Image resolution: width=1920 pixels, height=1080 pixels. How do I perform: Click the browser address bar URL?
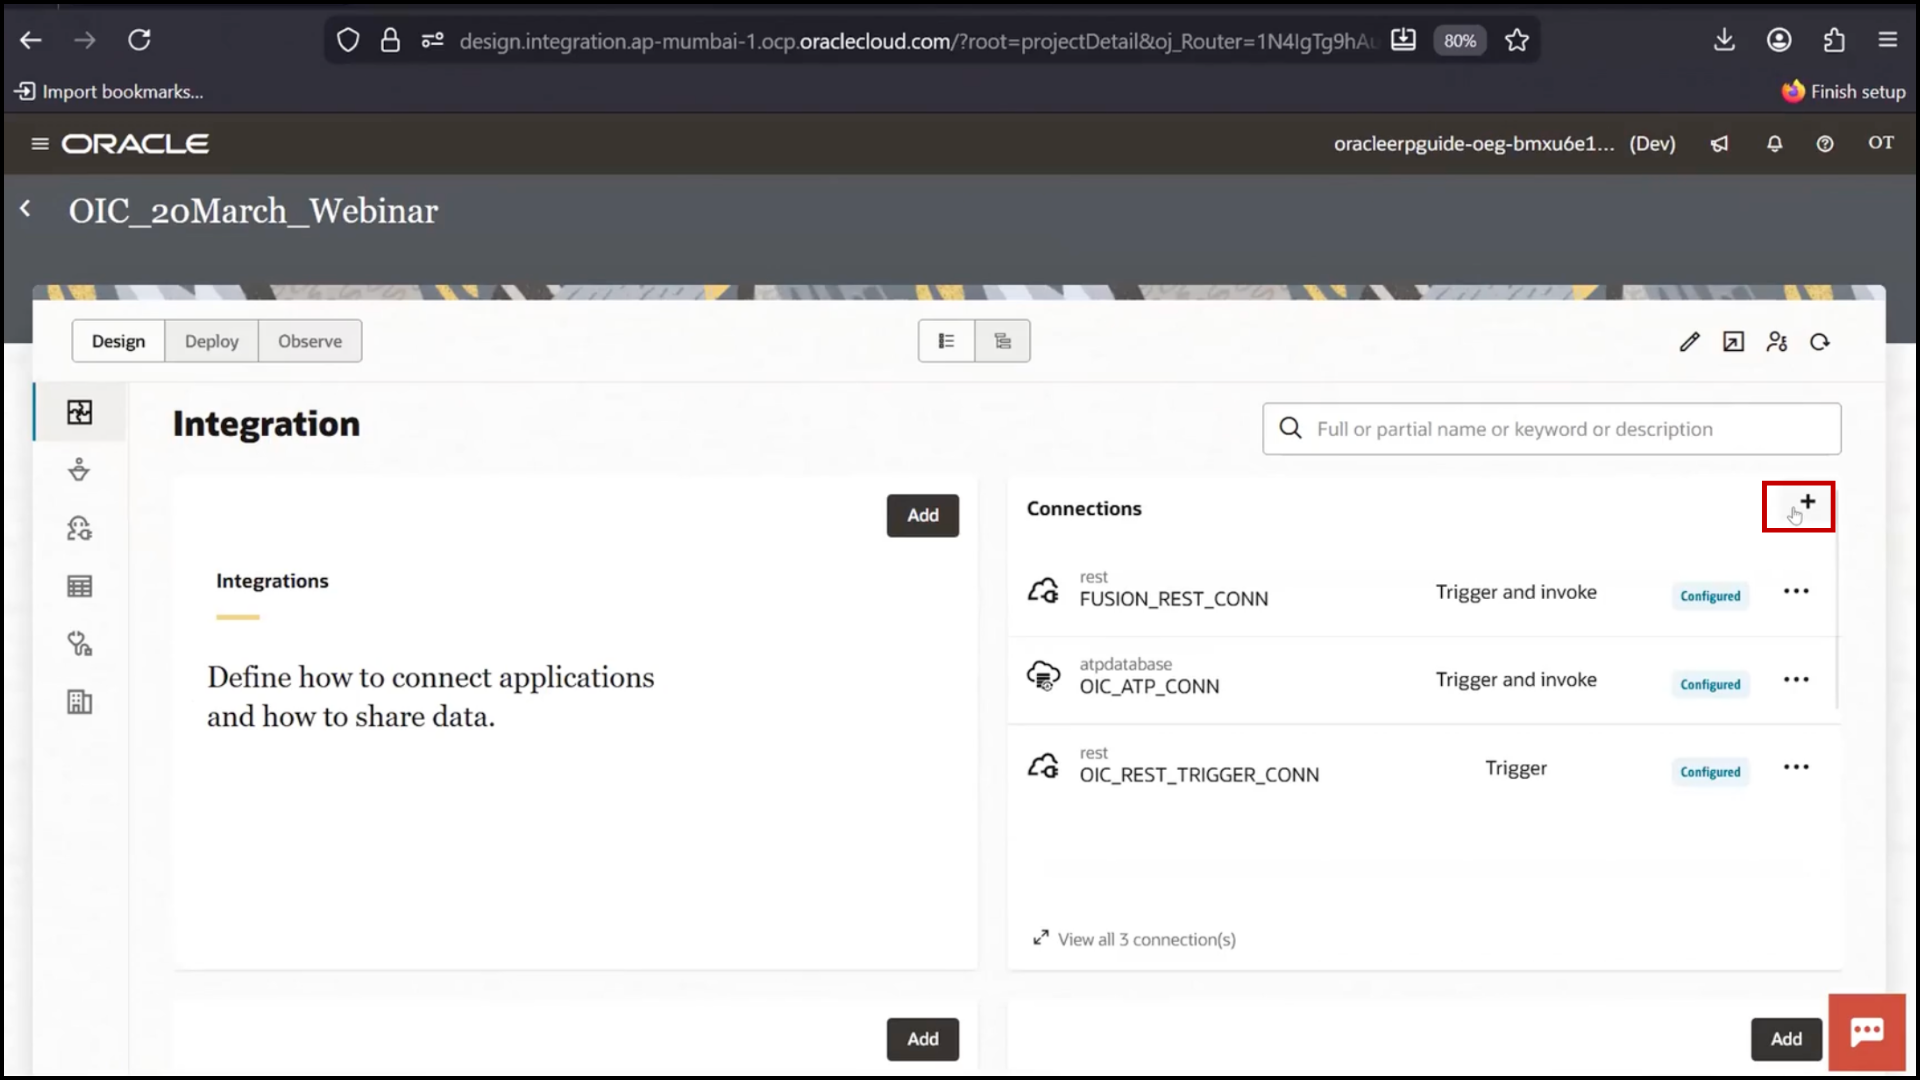click(917, 41)
